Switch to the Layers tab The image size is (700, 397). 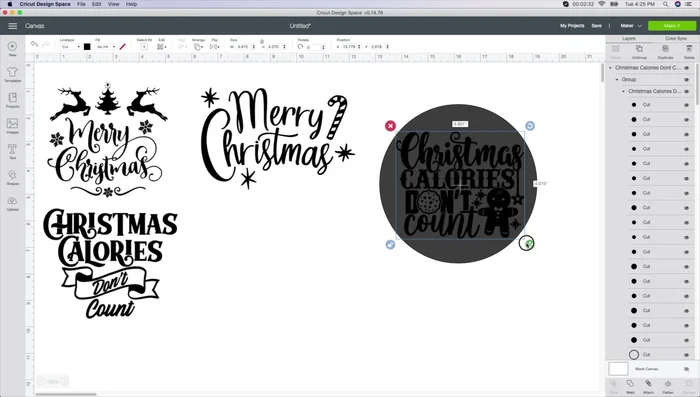pyautogui.click(x=629, y=38)
